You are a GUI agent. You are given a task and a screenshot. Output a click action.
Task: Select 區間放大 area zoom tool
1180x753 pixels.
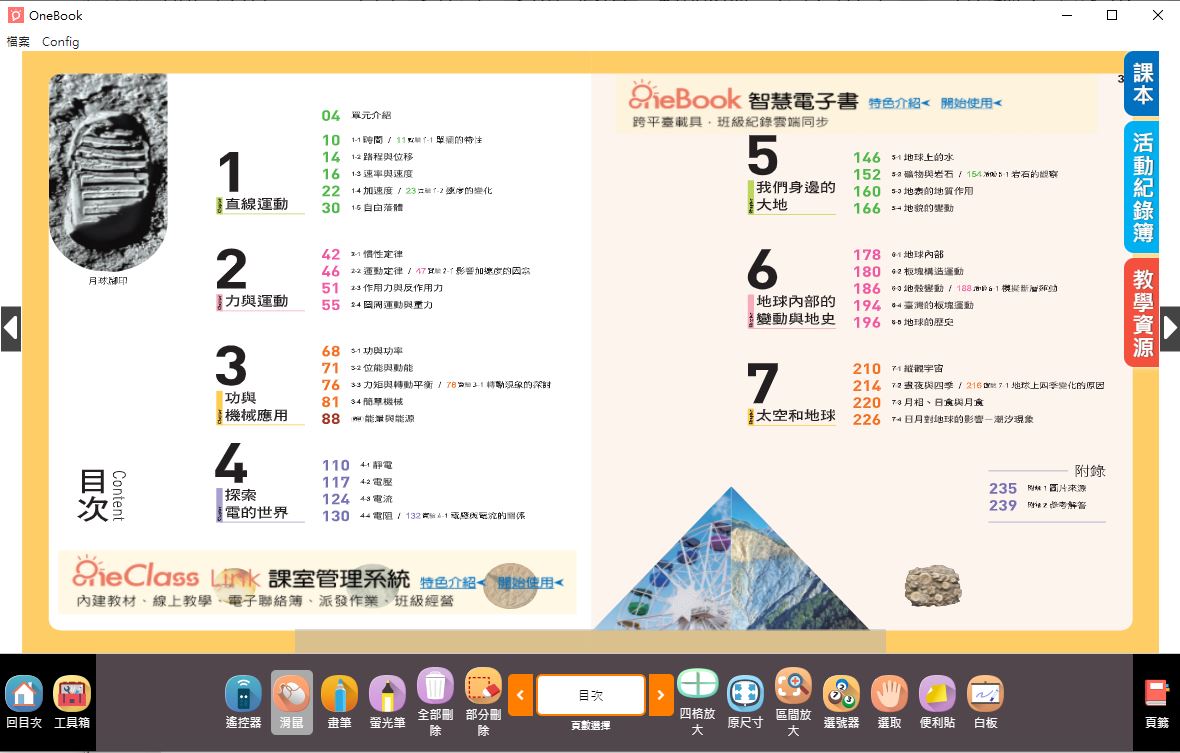[x=793, y=702]
